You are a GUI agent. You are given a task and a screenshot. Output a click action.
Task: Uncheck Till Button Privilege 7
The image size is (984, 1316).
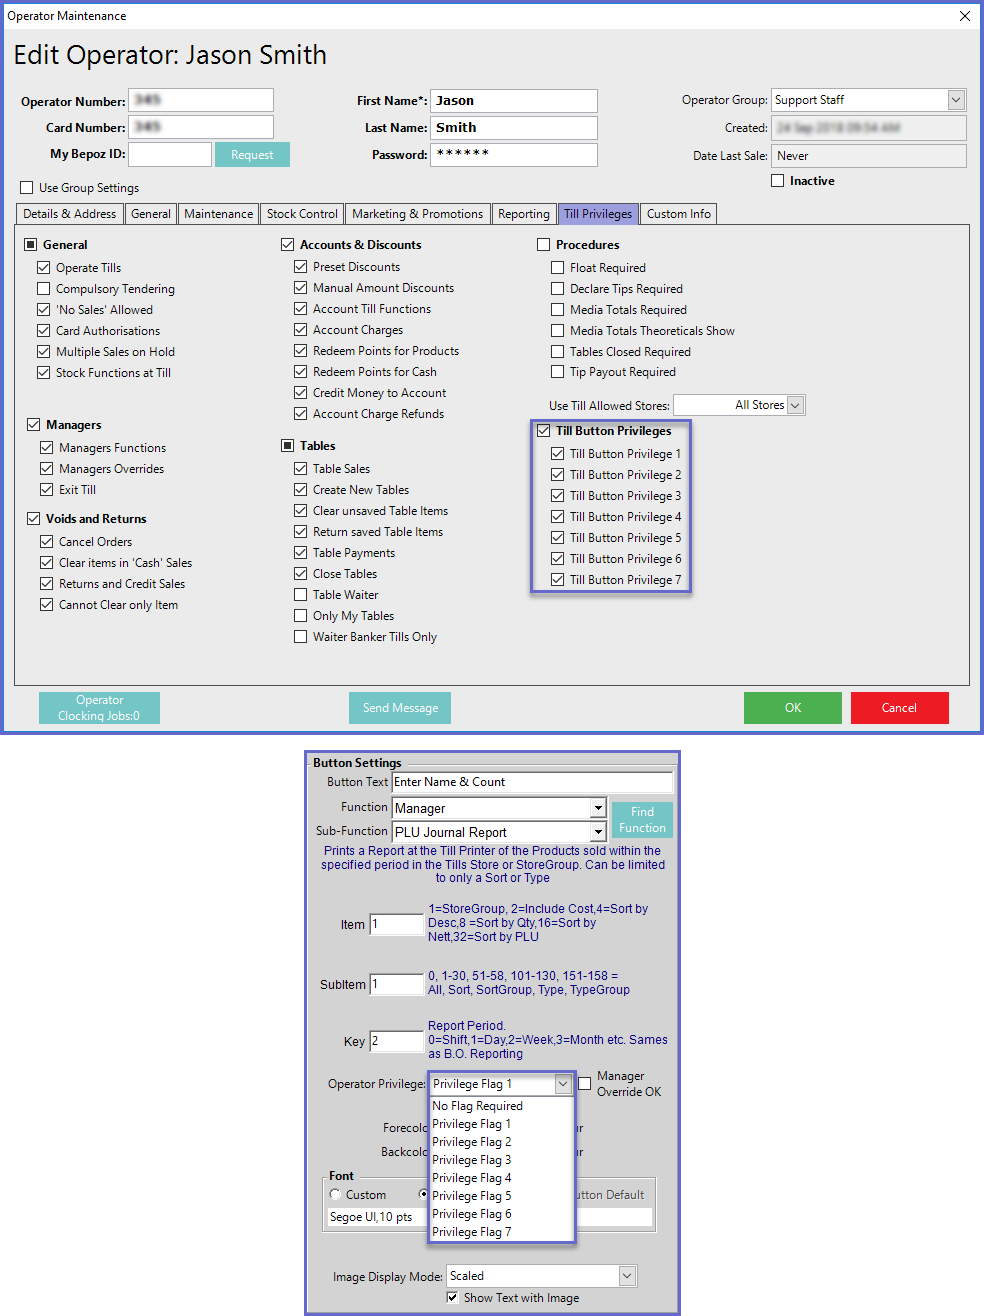pos(558,580)
